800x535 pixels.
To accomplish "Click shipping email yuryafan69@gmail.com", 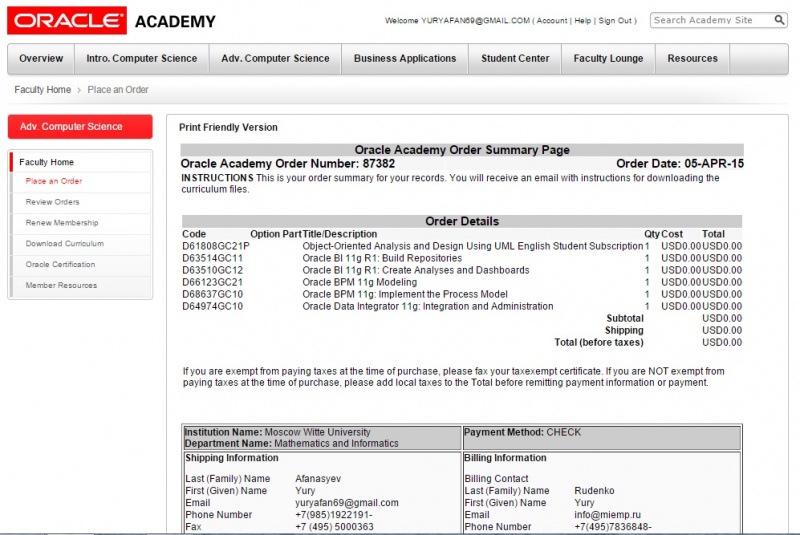I will click(347, 503).
